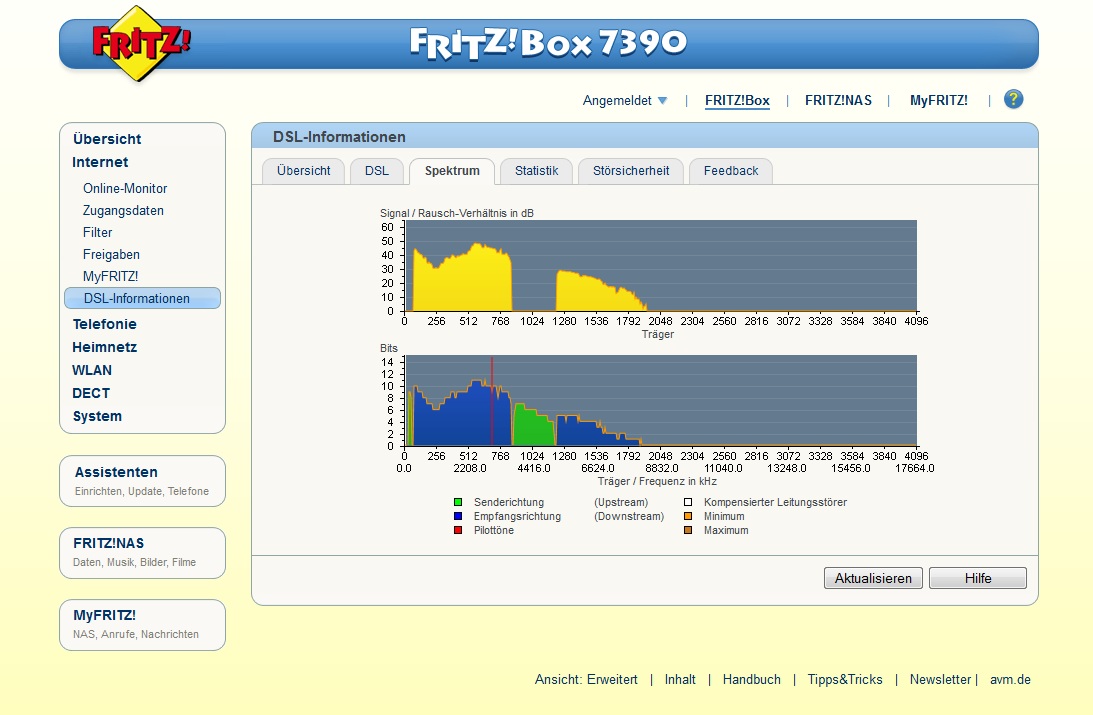Screen dimensions: 1093x715
Task: Click the 'Träger / Frequenz in kHz' label
Action: click(x=657, y=482)
